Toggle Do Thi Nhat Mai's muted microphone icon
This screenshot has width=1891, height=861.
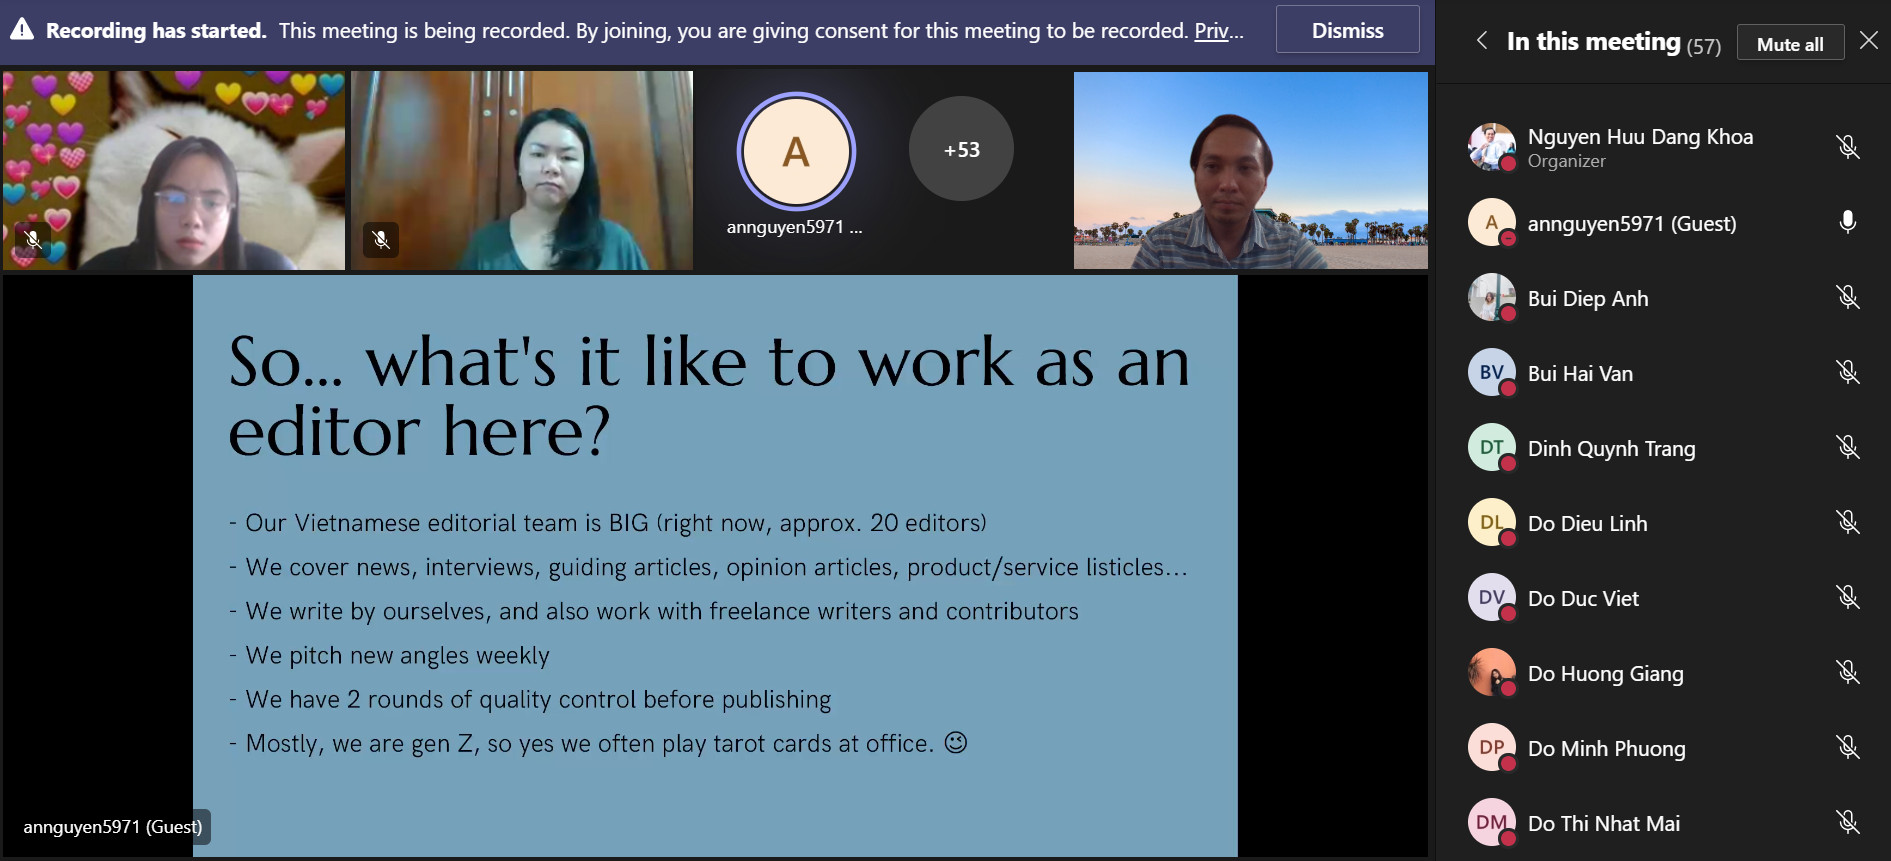1847,822
